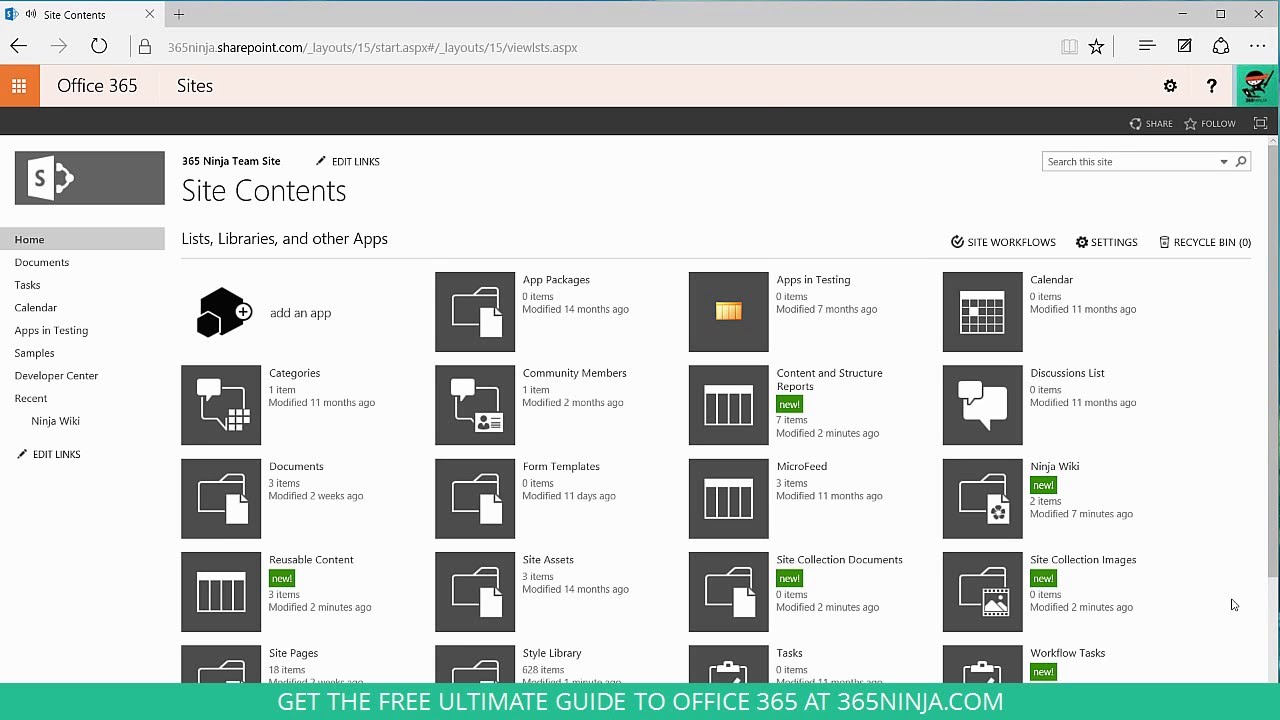Open site SETTINGS link
Screen dimensions: 1280x720
tap(1106, 242)
